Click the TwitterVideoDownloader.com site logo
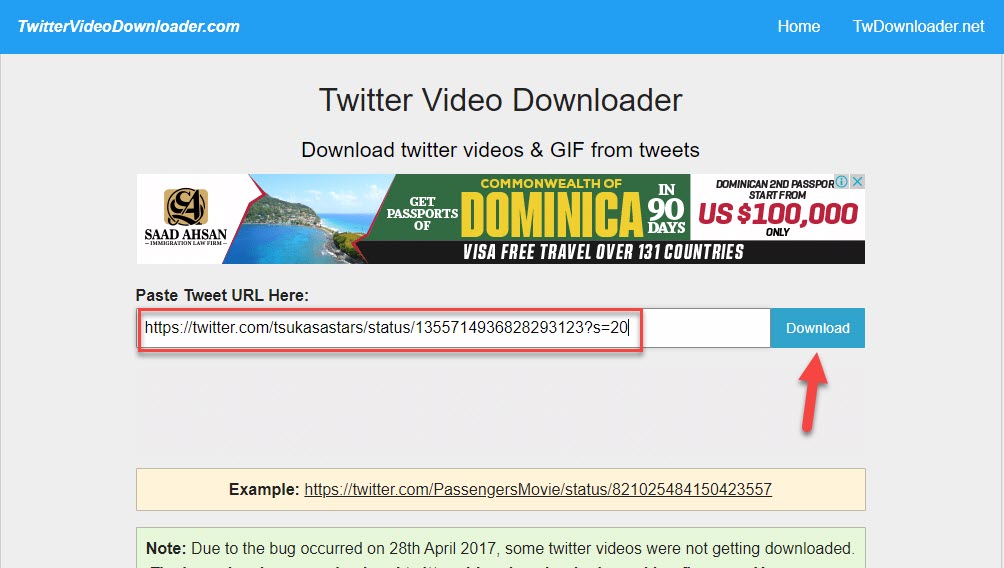The image size is (1004, 568). pos(129,27)
